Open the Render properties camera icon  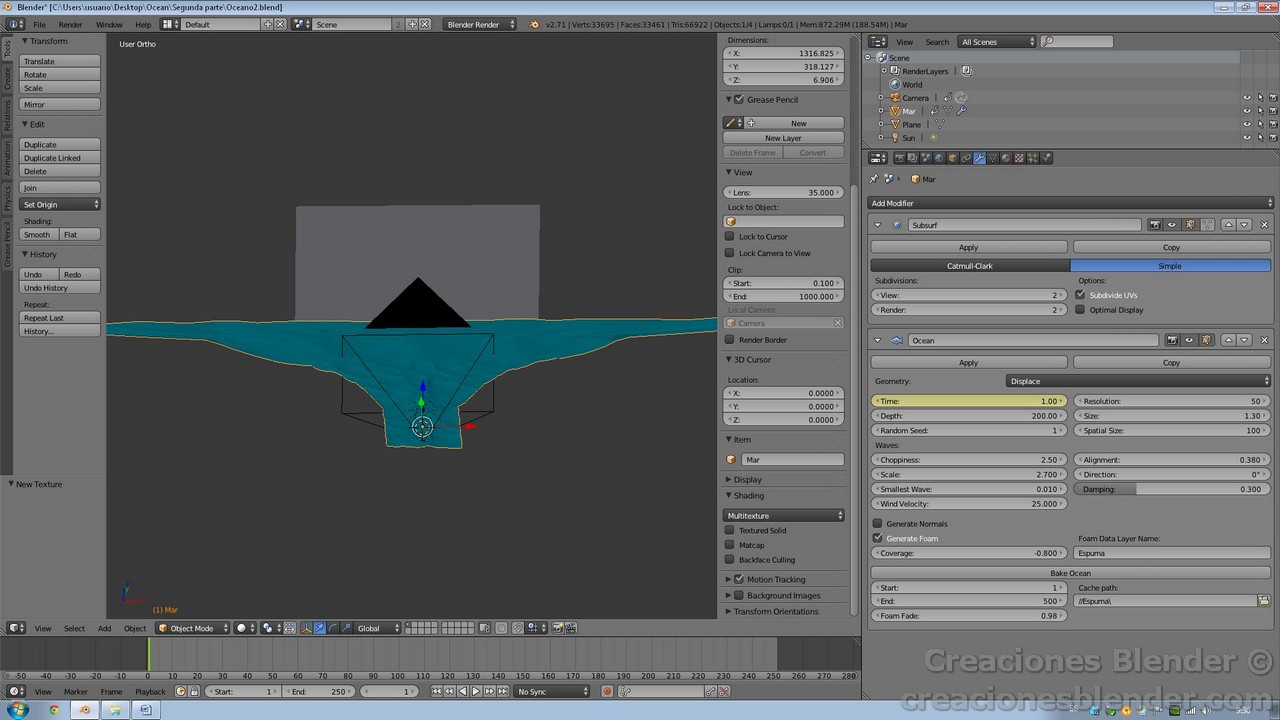pyautogui.click(x=901, y=158)
